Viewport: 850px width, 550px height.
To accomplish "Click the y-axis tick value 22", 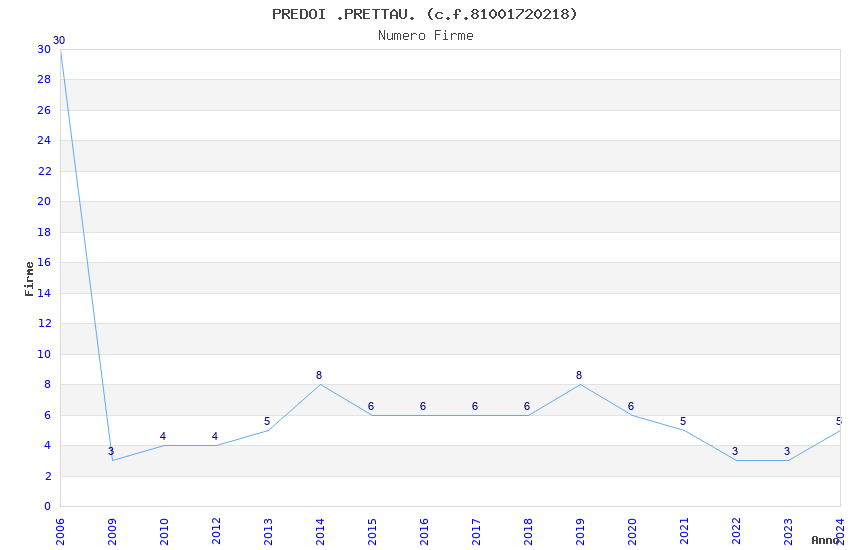I will [x=44, y=171].
